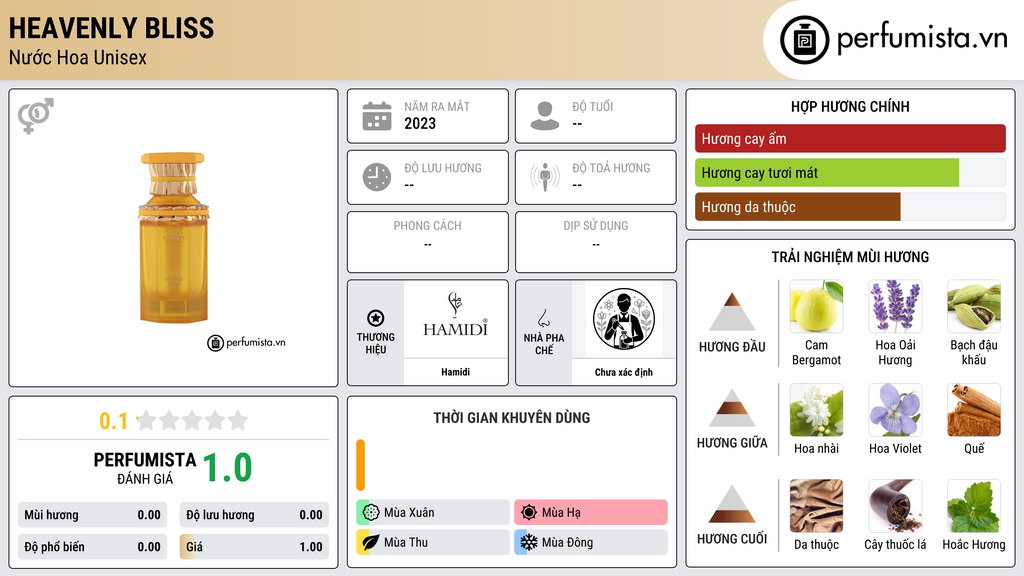The height and width of the screenshot is (576, 1024).
Task: Click the Nước Hoa Unisex subtitle
Action: coord(78,57)
